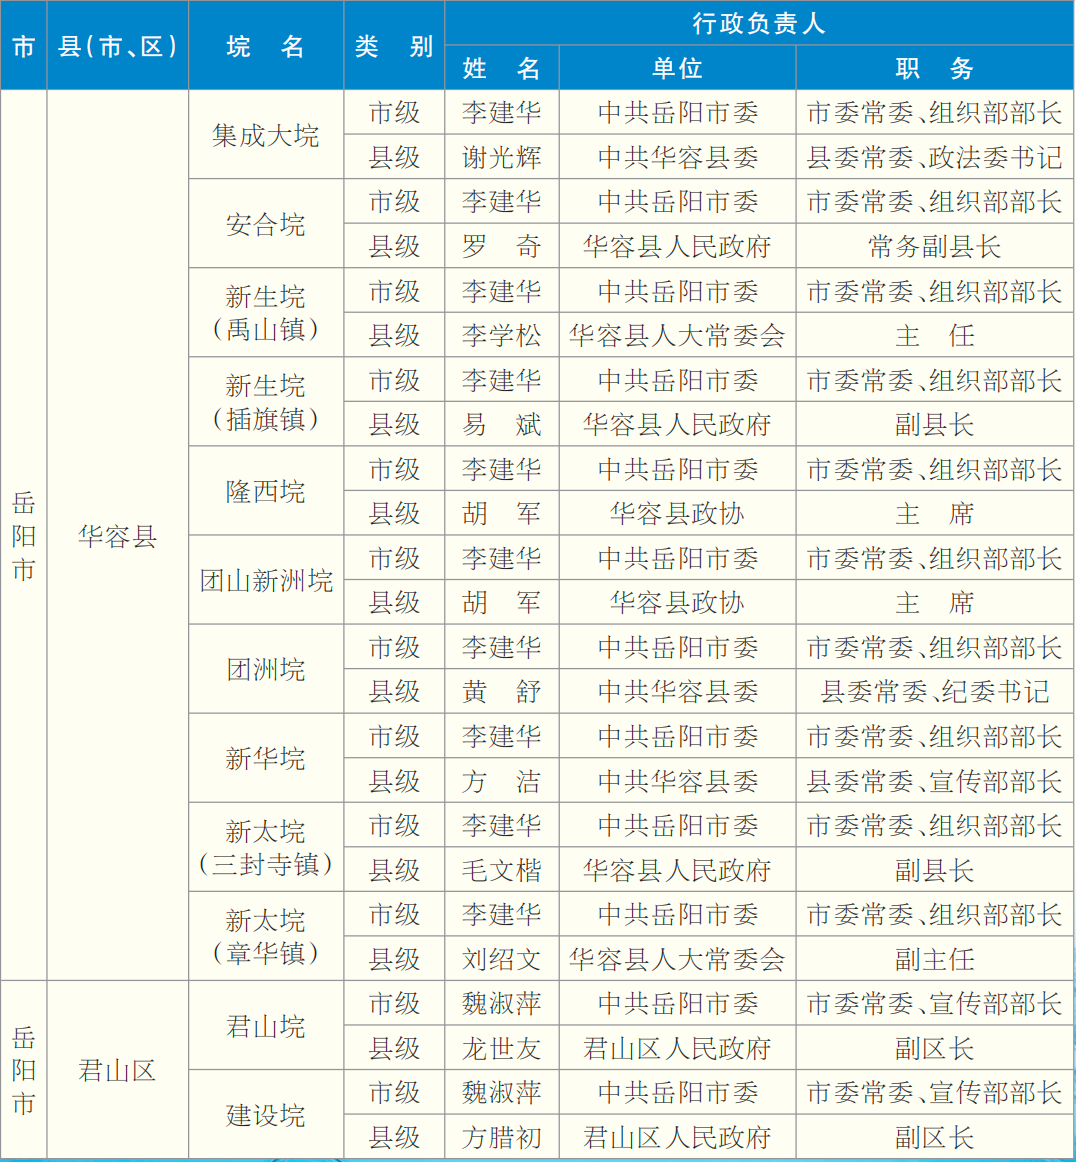Click 魏淑萍 in the 君山垸 row
Screen dimensions: 1076x1162
502,1003
